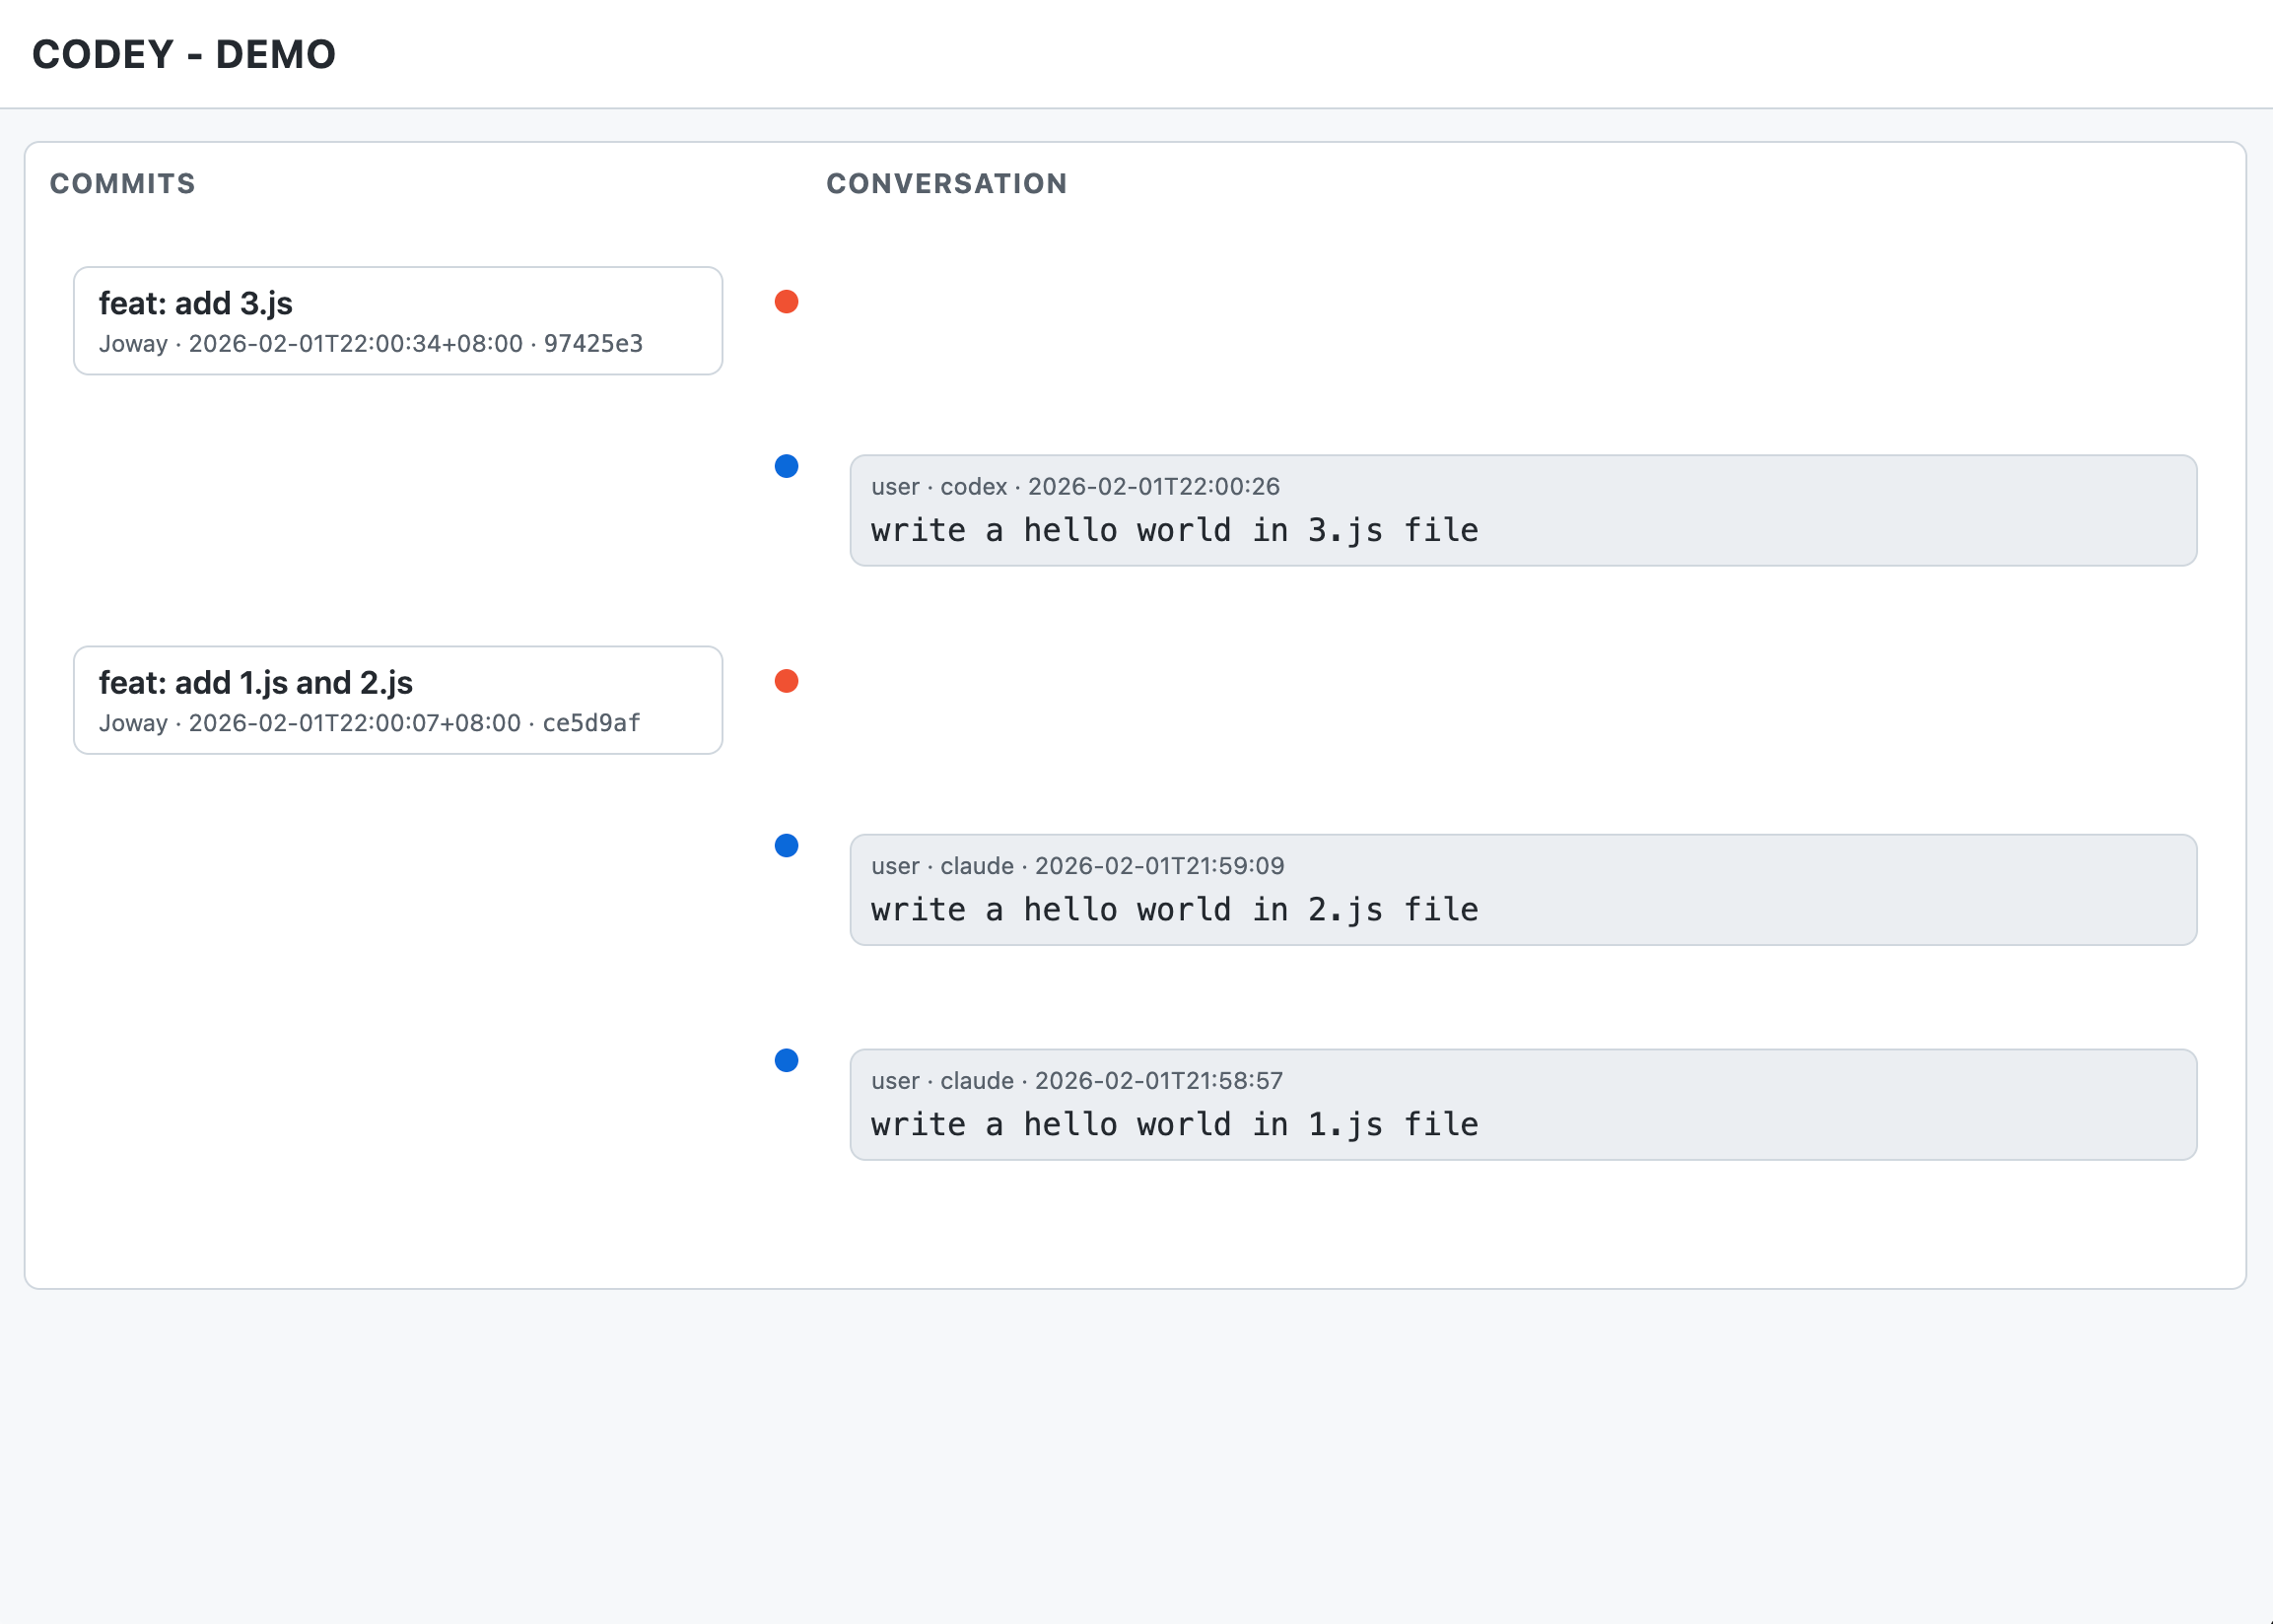Click red dot next to 1.js and 2.js commit

coord(786,681)
